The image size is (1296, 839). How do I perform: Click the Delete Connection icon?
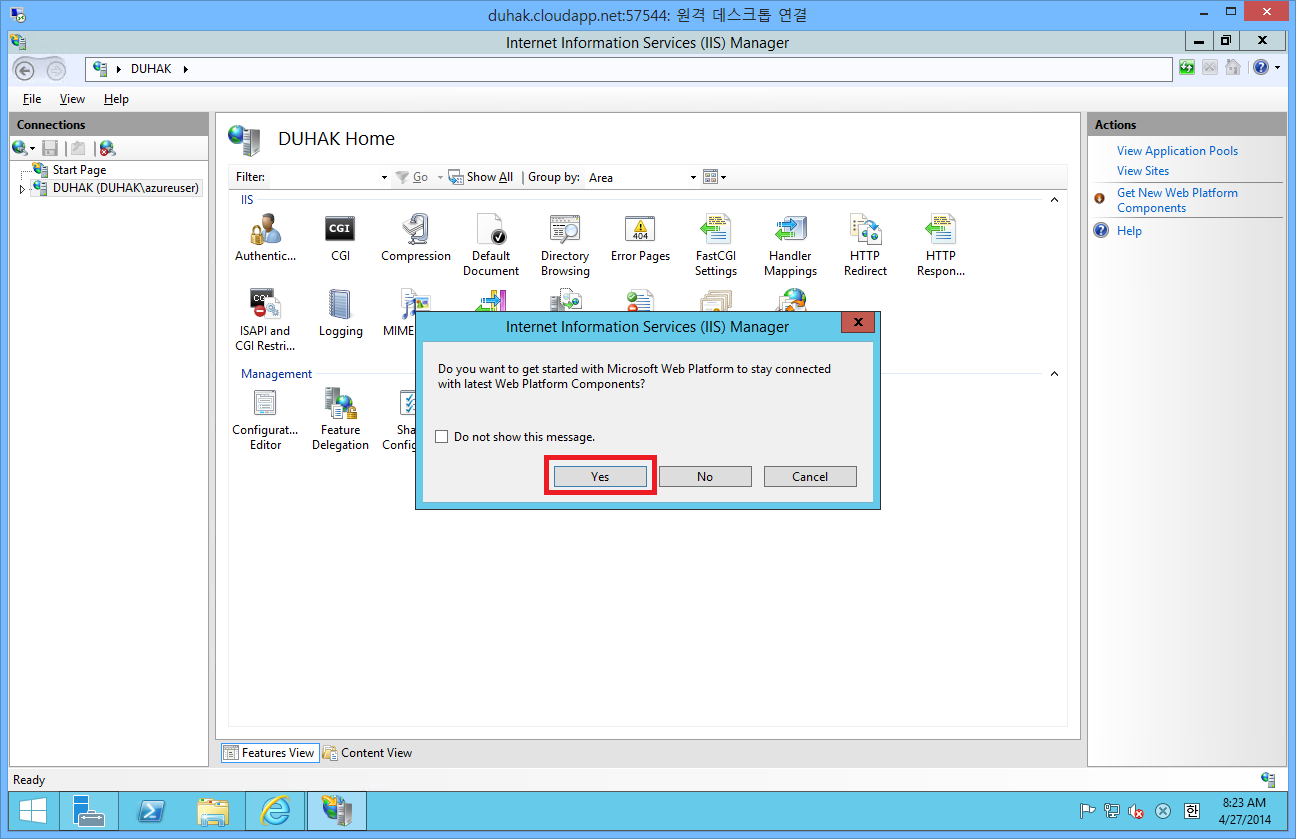(x=107, y=148)
